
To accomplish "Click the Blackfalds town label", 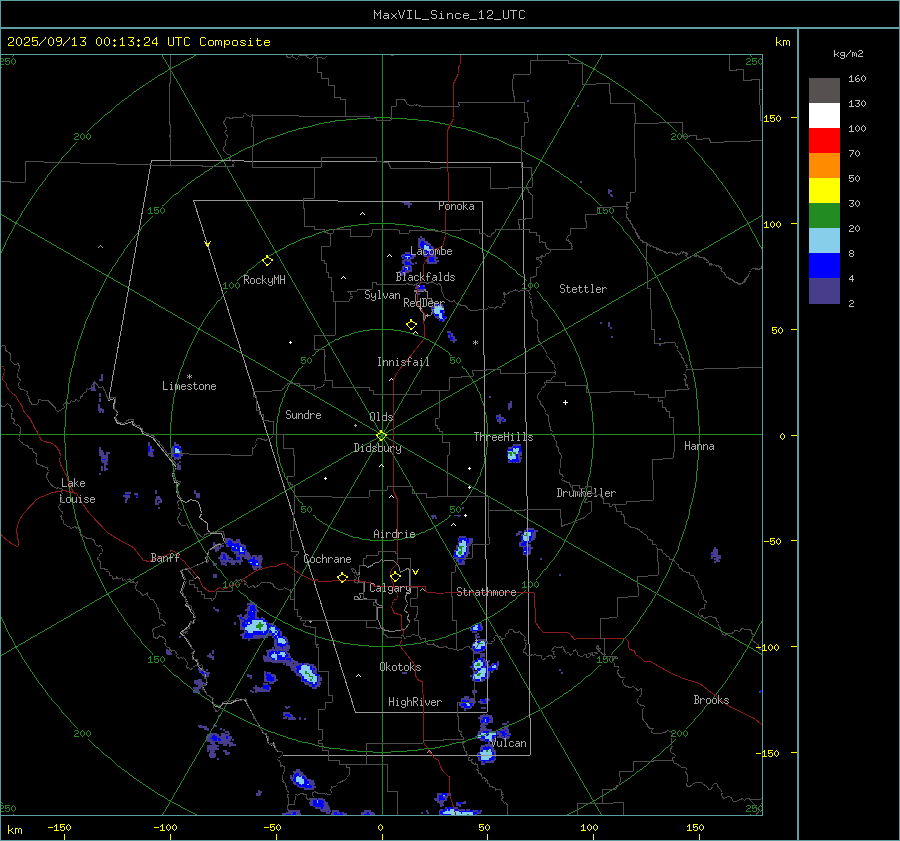I will click(425, 277).
